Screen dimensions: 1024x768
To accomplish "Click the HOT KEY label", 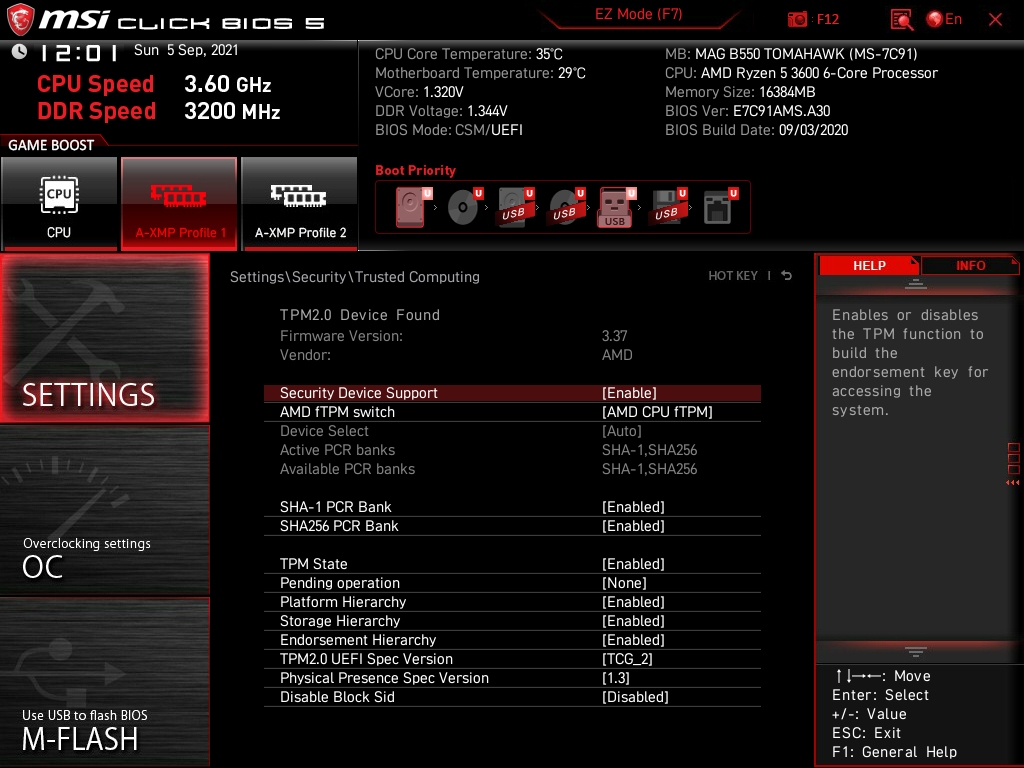I will click(733, 276).
